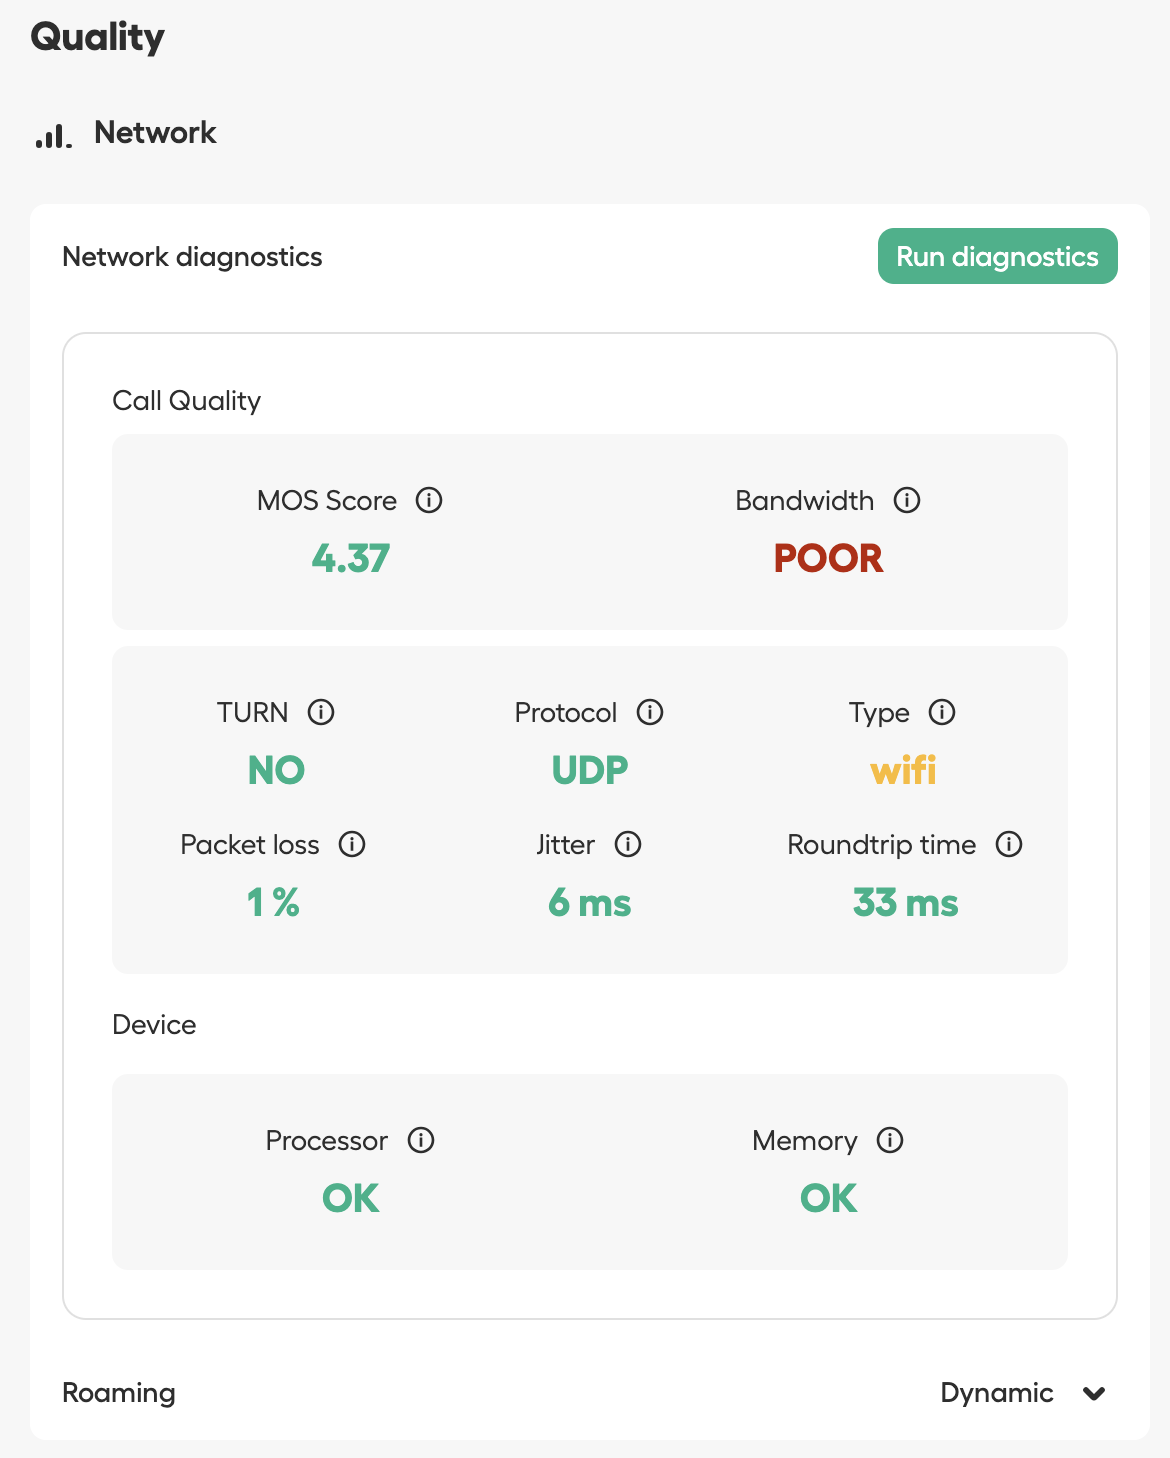1170x1458 pixels.
Task: Click the Roundtrip time info icon
Action: [x=1009, y=844]
